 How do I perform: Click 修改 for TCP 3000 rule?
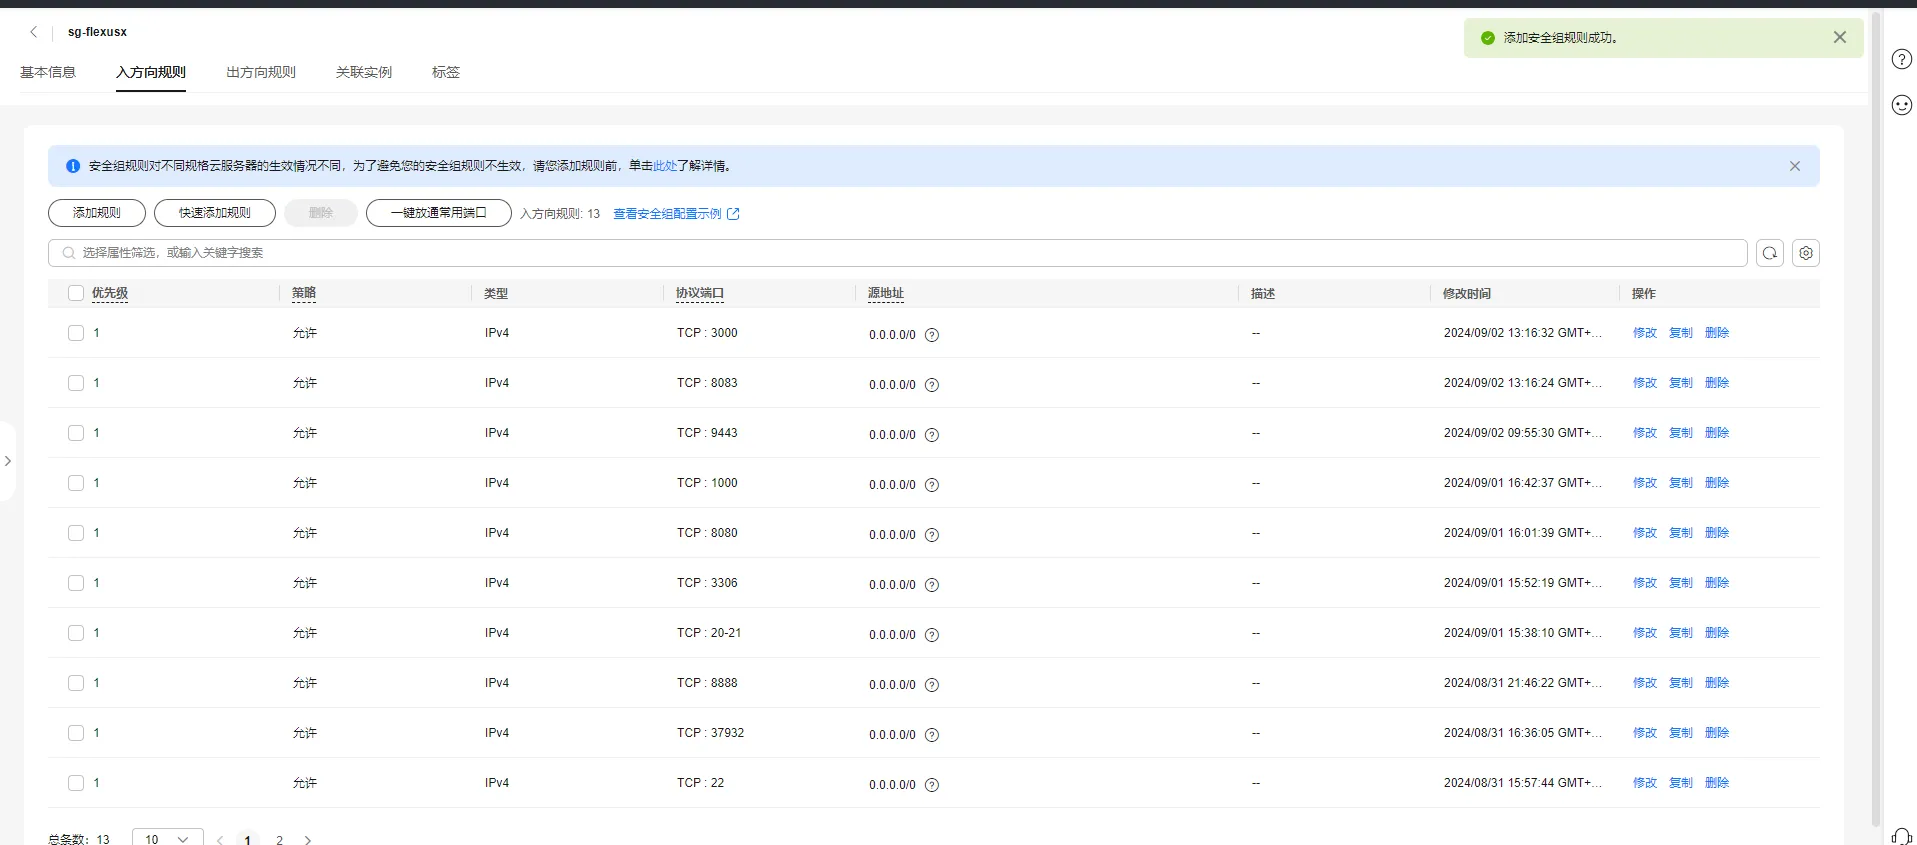coord(1645,333)
